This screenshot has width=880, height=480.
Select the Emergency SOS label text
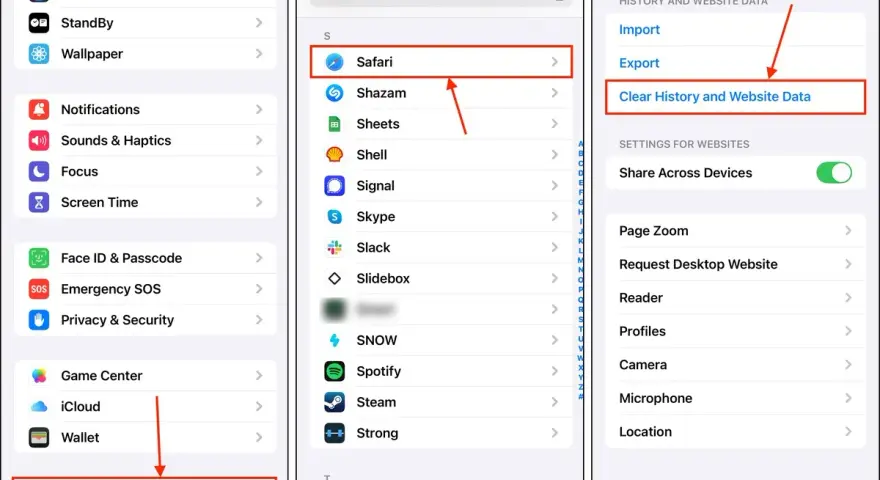tap(111, 289)
